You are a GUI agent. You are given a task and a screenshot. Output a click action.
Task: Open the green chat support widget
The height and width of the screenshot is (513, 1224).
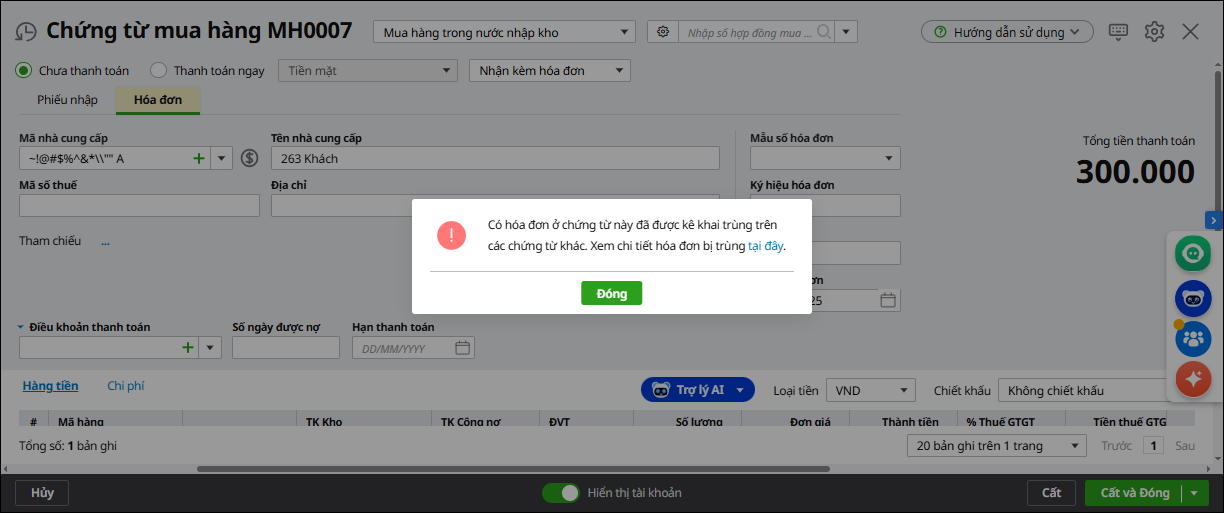pos(1193,253)
